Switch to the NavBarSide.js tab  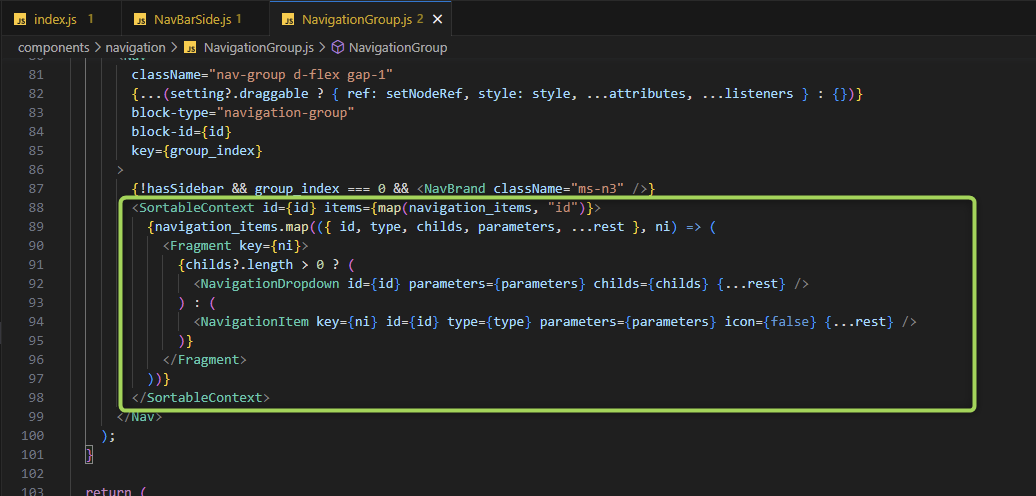click(x=190, y=19)
